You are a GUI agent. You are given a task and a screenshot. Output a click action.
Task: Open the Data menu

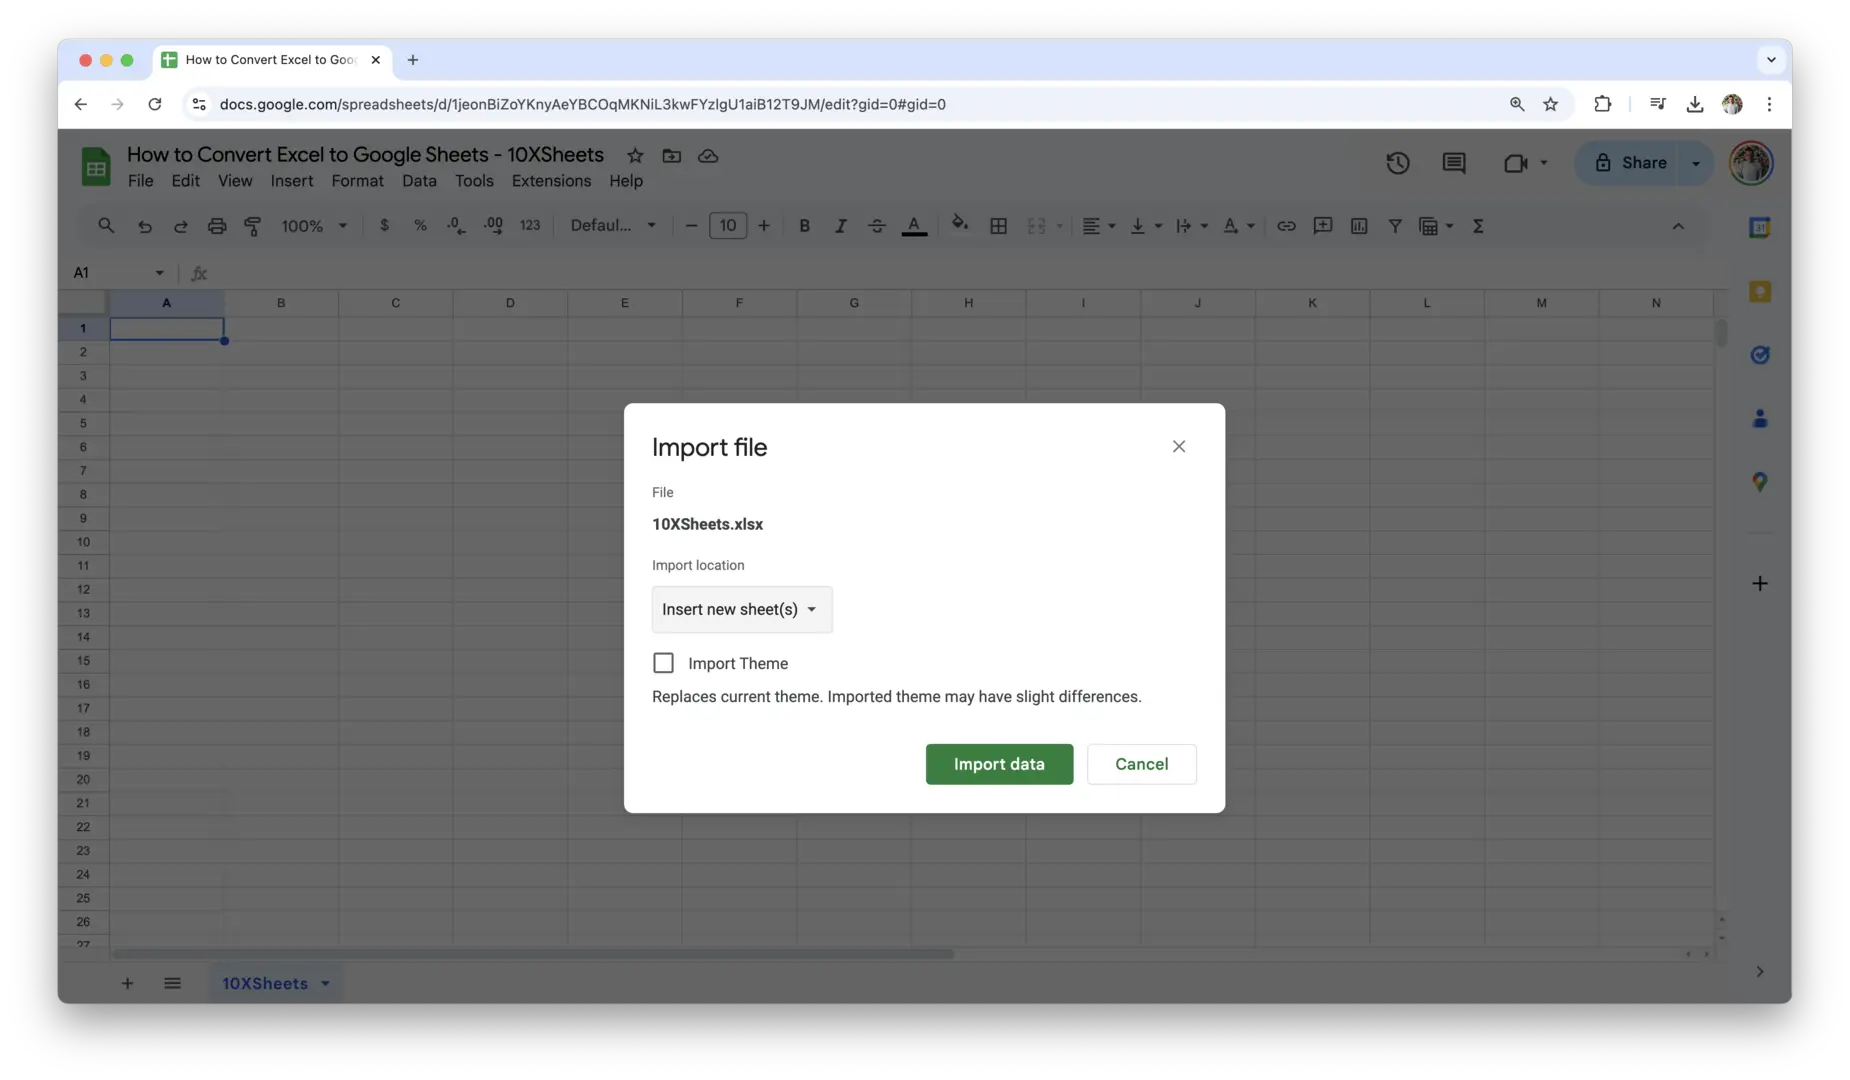click(x=419, y=181)
